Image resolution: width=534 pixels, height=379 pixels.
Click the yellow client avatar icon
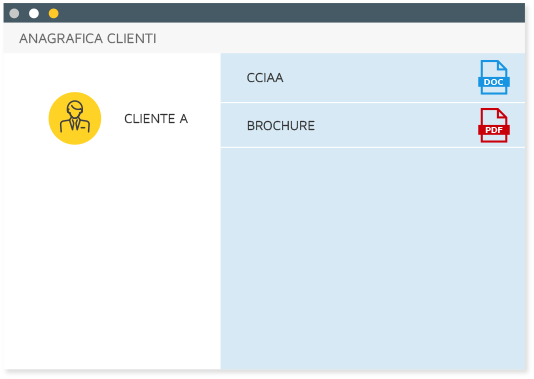(75, 118)
